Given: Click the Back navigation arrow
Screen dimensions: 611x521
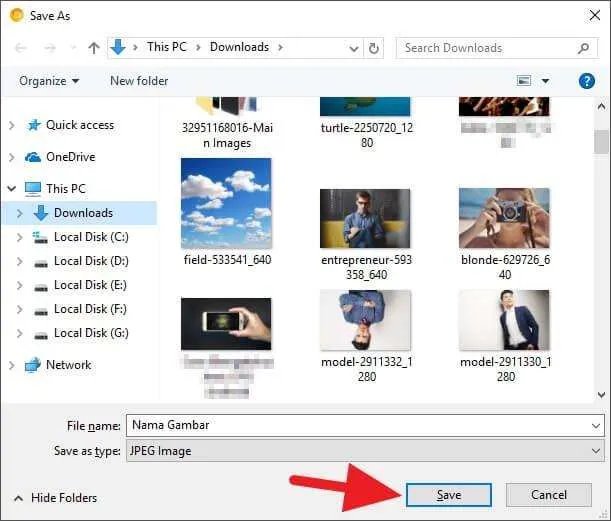Looking at the screenshot, I should (20, 48).
